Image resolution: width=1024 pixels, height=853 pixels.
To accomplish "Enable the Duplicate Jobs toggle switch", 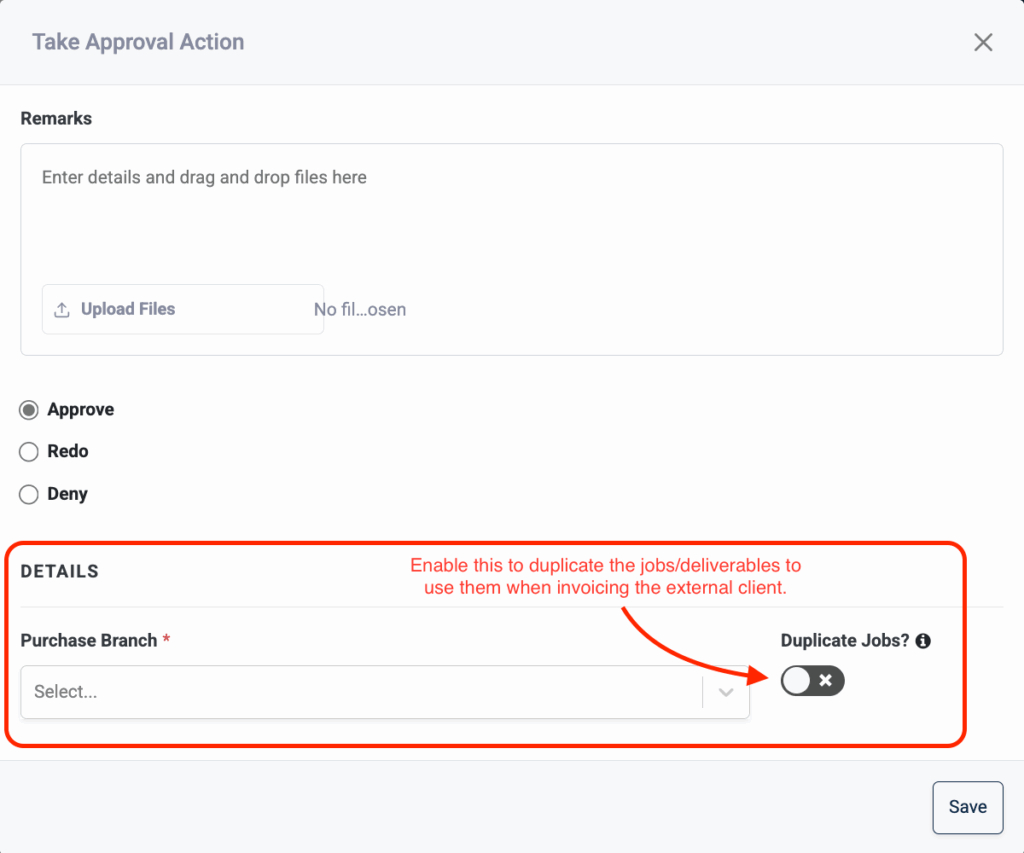I will tap(812, 681).
